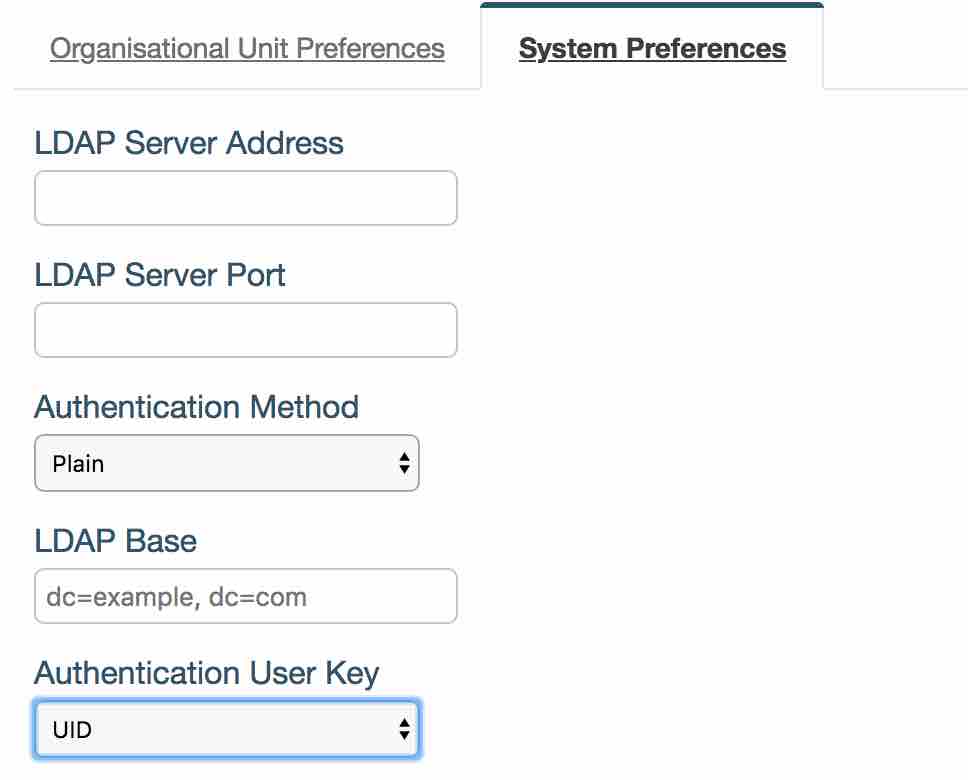The height and width of the screenshot is (780, 968).
Task: Open the Authentication Method dropdown
Action: (226, 463)
